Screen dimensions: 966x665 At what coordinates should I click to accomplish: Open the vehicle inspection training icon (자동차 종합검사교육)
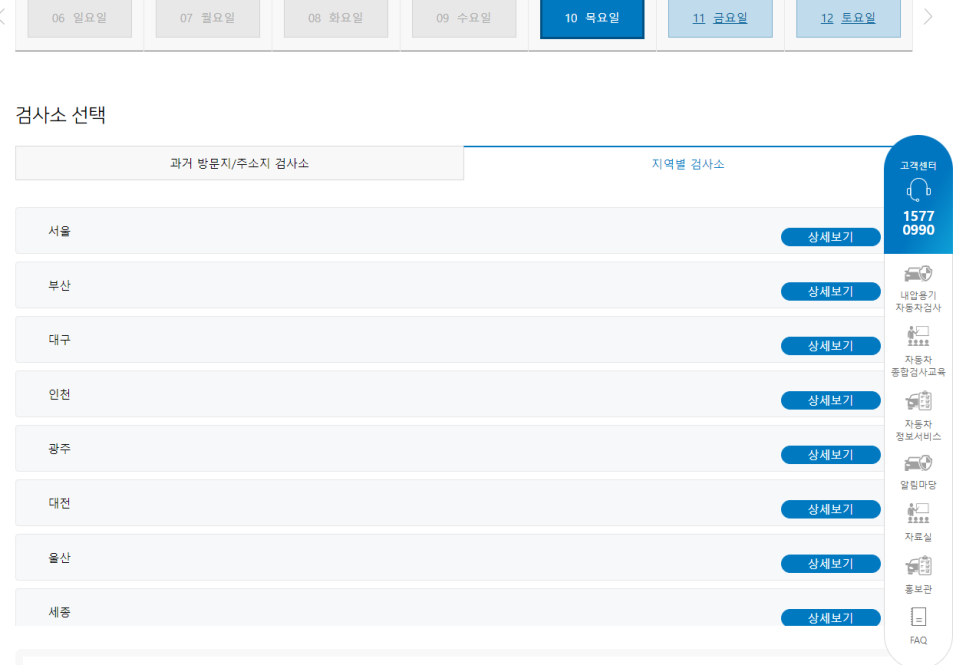[x=918, y=337]
